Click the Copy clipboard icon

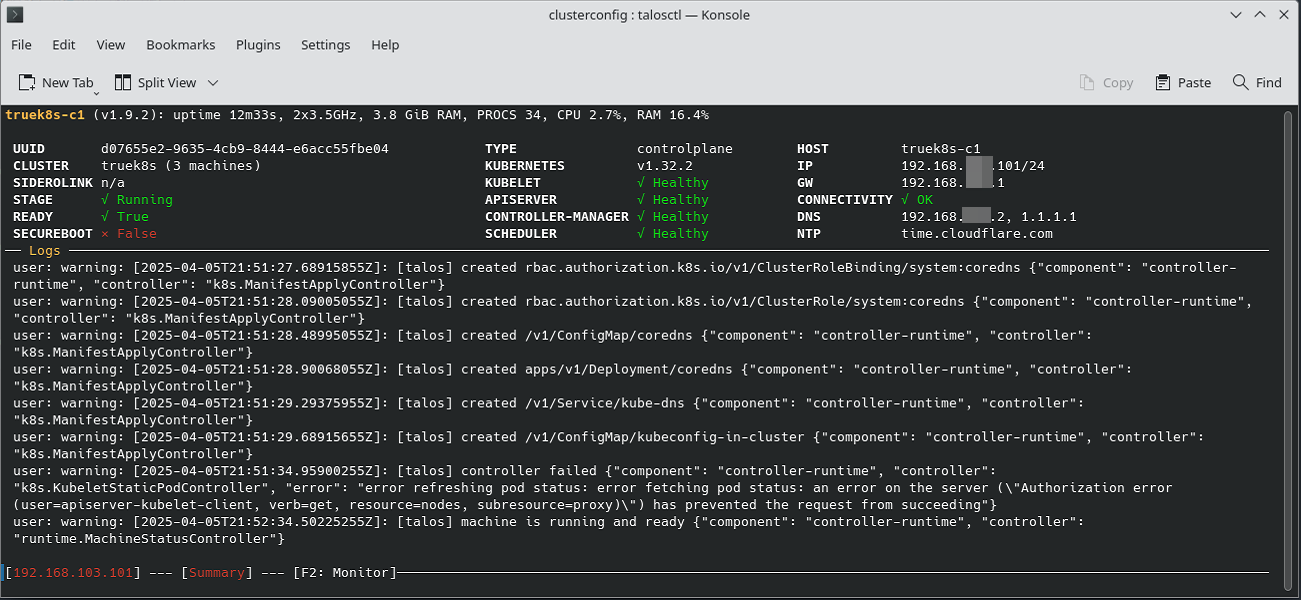pyautogui.click(x=1088, y=83)
